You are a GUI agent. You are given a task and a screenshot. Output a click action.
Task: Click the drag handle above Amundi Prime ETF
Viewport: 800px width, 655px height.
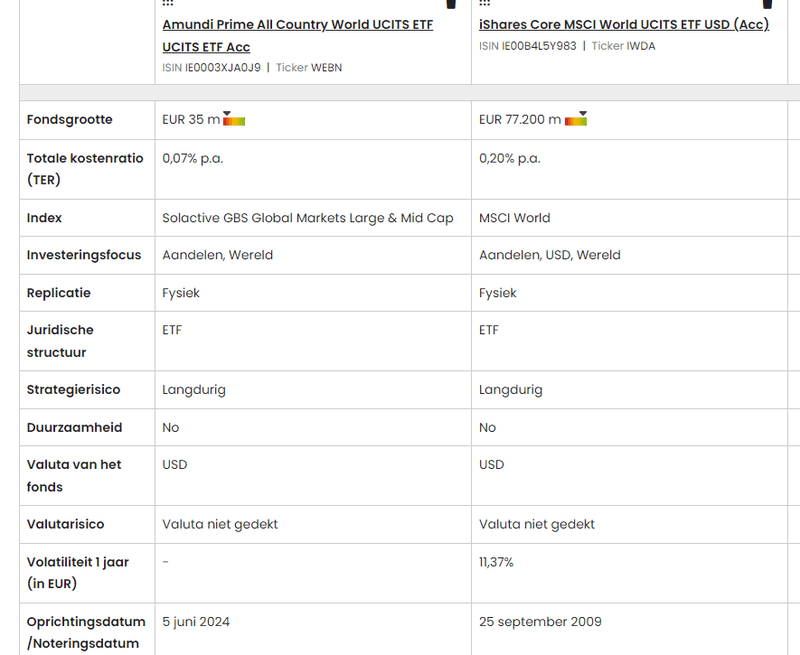tap(167, 4)
